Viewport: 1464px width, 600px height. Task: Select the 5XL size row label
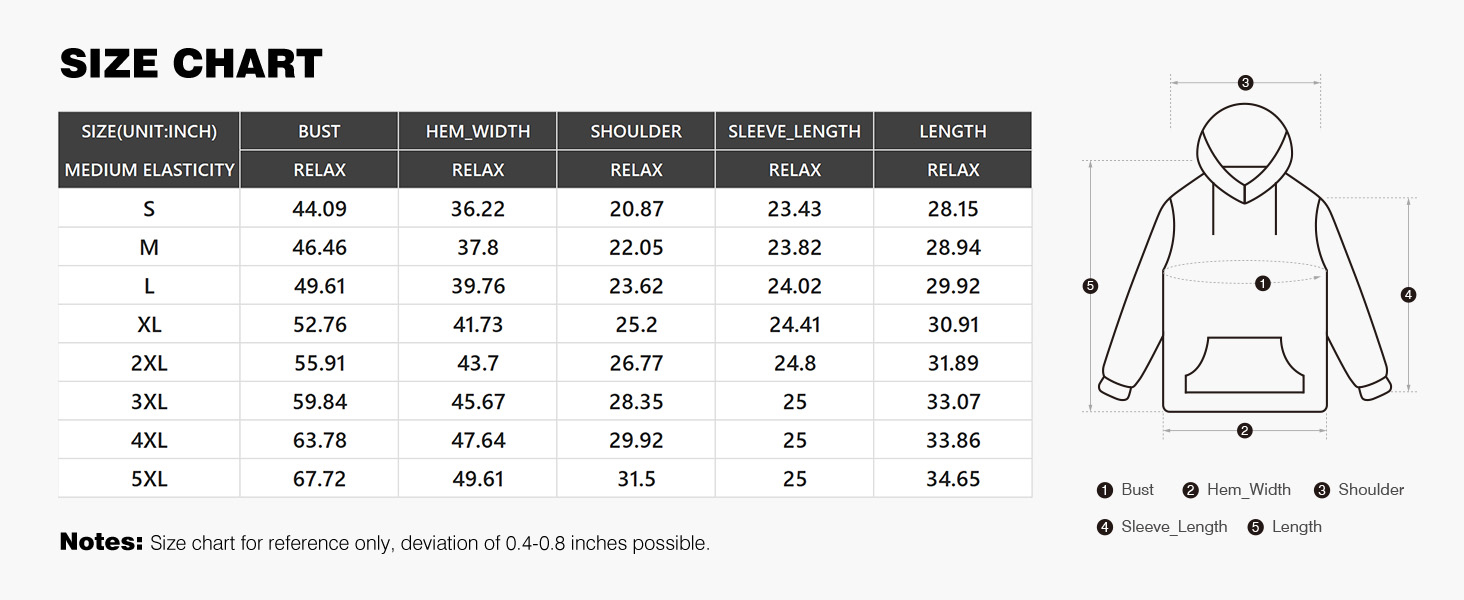coord(149,479)
